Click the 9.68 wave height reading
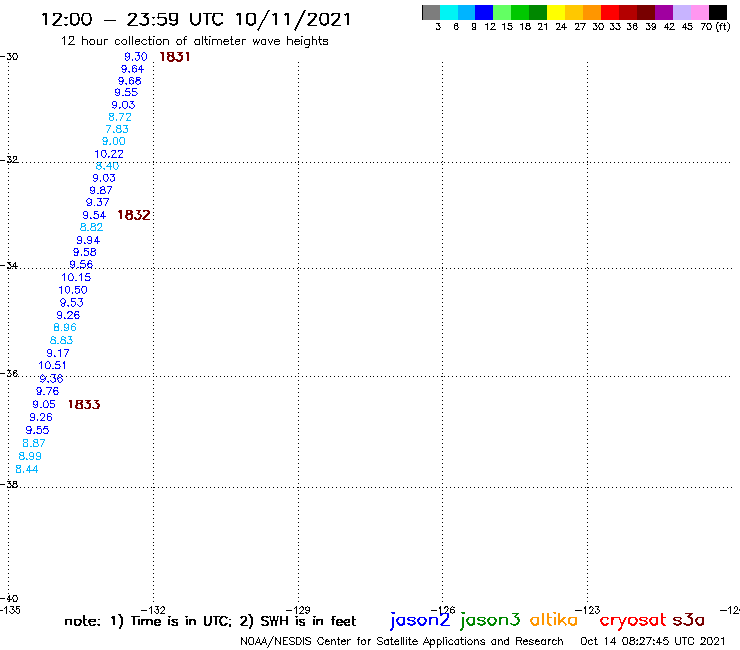The height and width of the screenshot is (650, 740). pos(130,81)
